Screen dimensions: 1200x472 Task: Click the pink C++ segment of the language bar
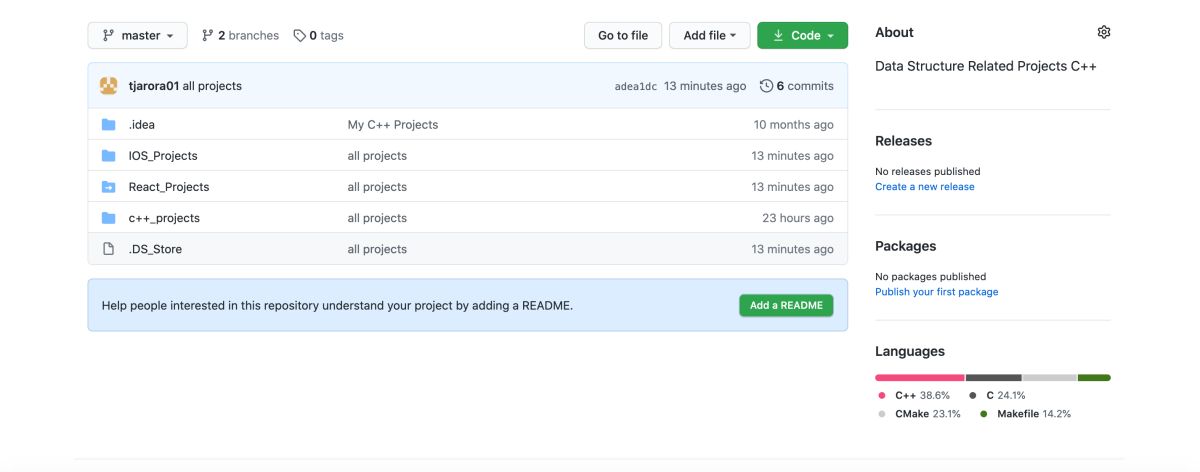click(919, 378)
